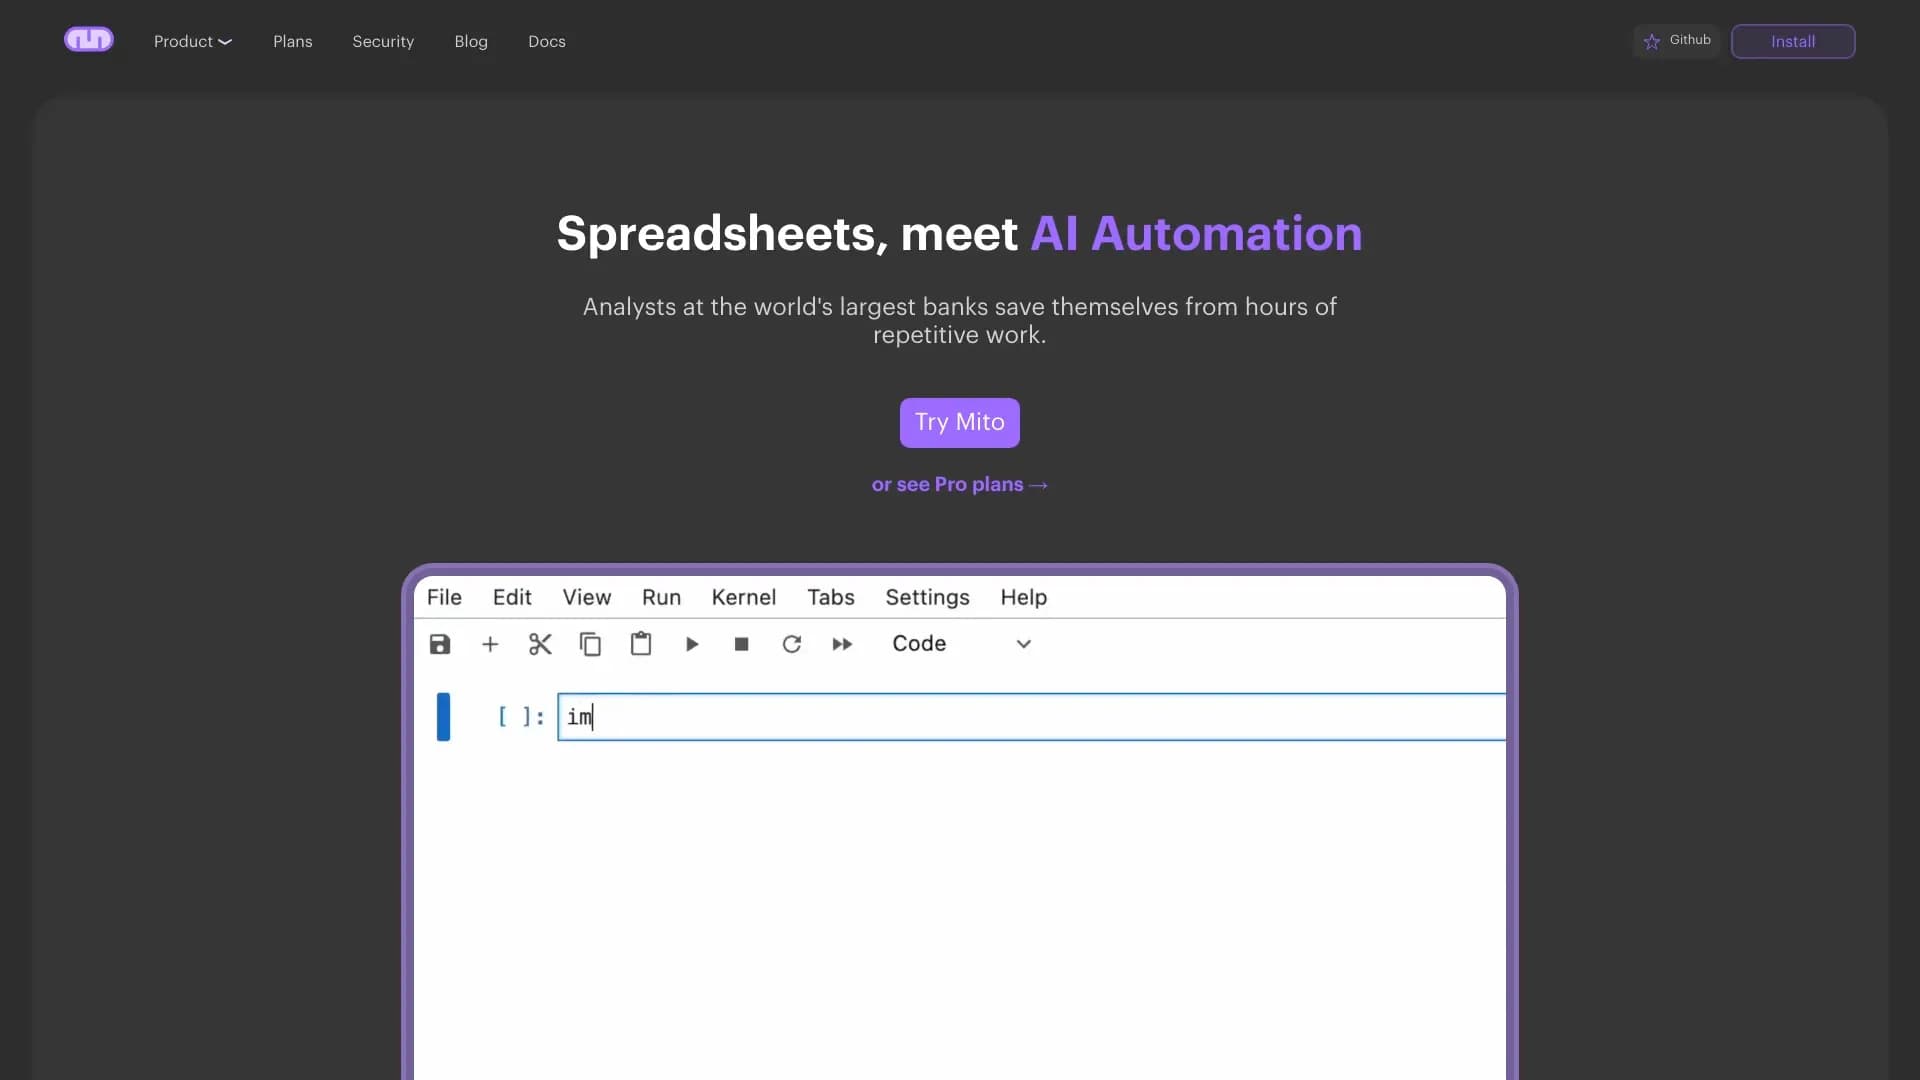Visit the Blog link

[471, 41]
